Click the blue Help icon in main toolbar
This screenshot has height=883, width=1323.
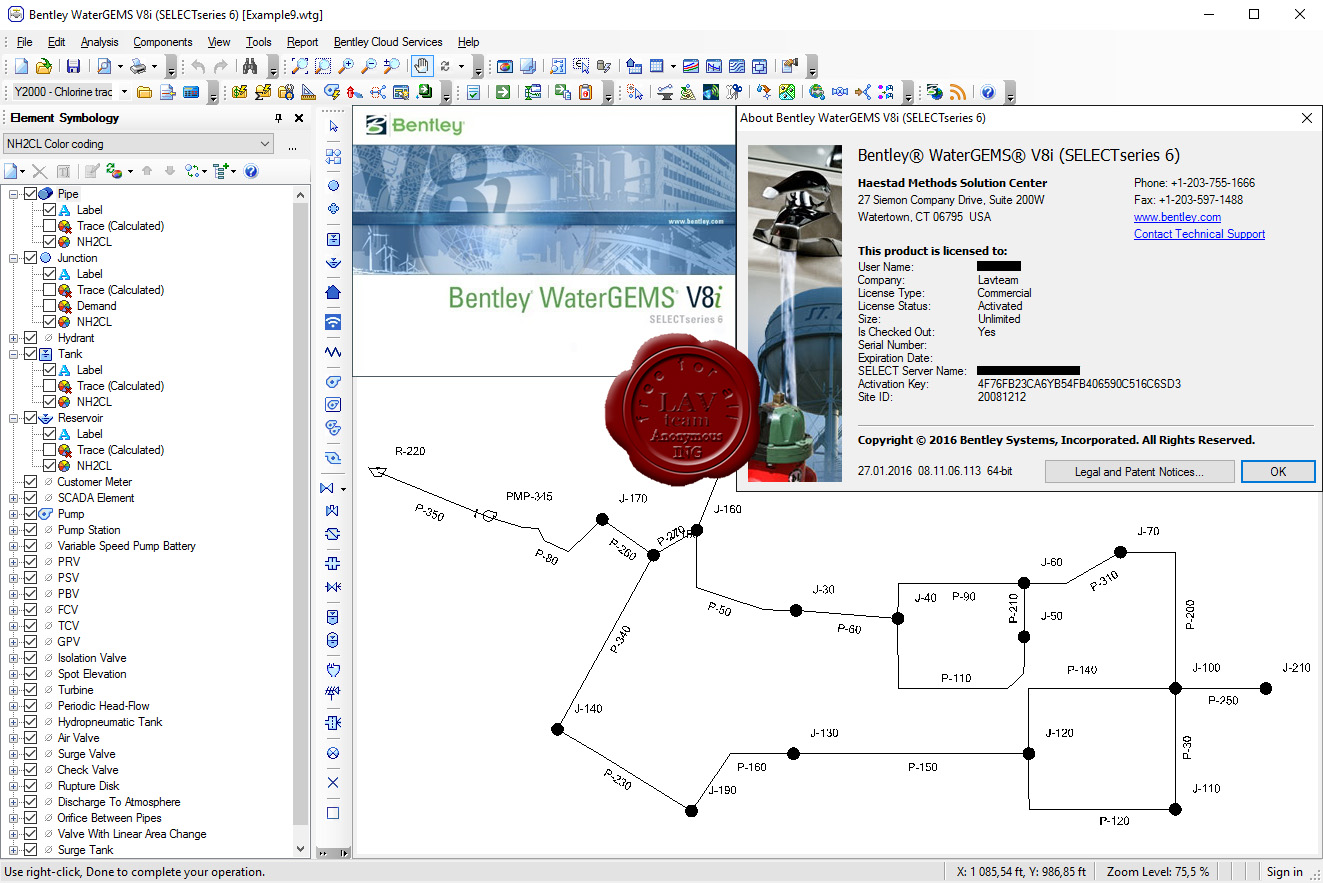click(988, 93)
